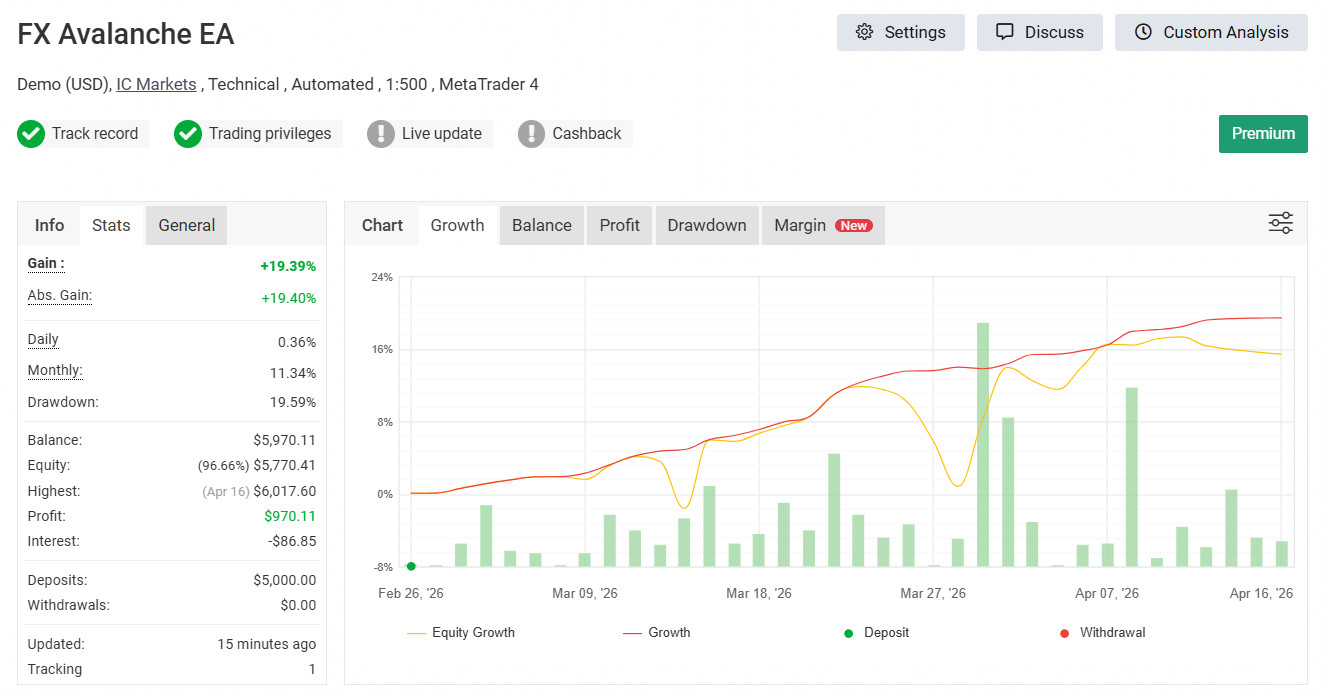Select the +19.40% absolute gain value
The width and height of the screenshot is (1322, 694).
pyautogui.click(x=288, y=298)
